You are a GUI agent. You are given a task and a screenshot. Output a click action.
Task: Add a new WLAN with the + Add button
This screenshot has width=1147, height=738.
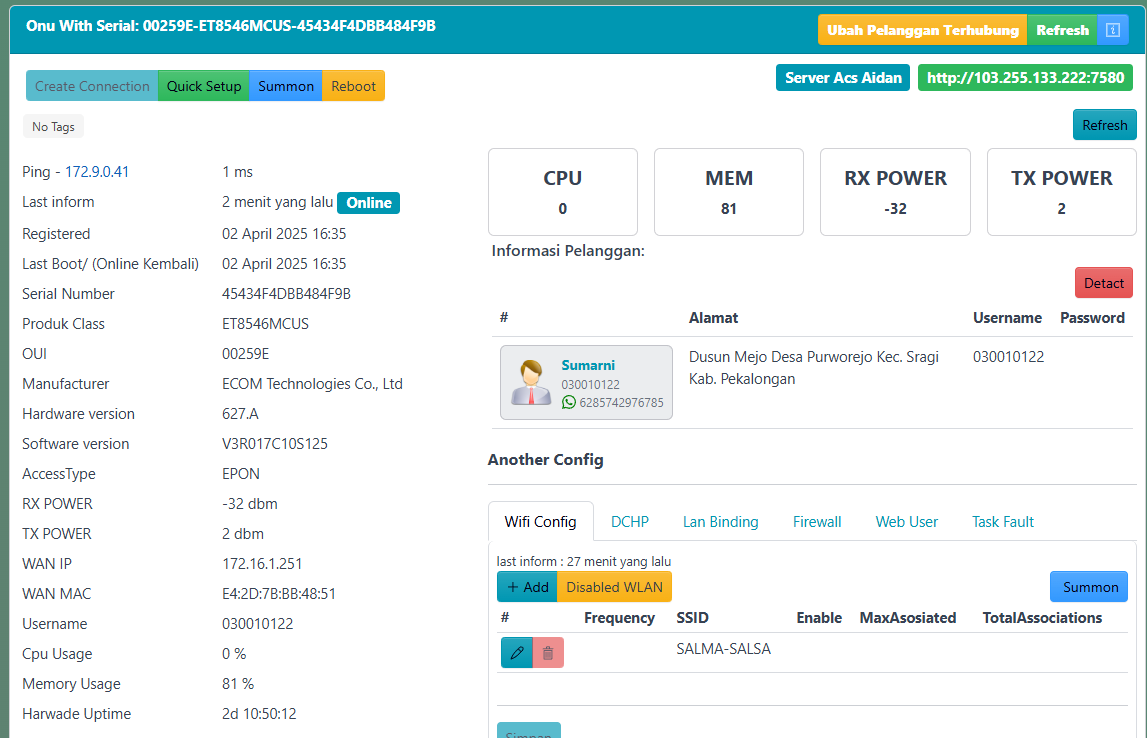pyautogui.click(x=527, y=587)
